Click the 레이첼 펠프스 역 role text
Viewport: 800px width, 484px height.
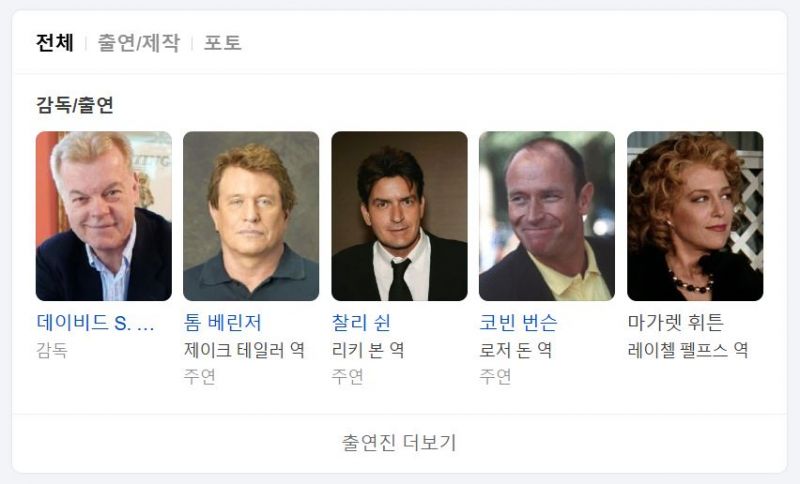click(688, 351)
